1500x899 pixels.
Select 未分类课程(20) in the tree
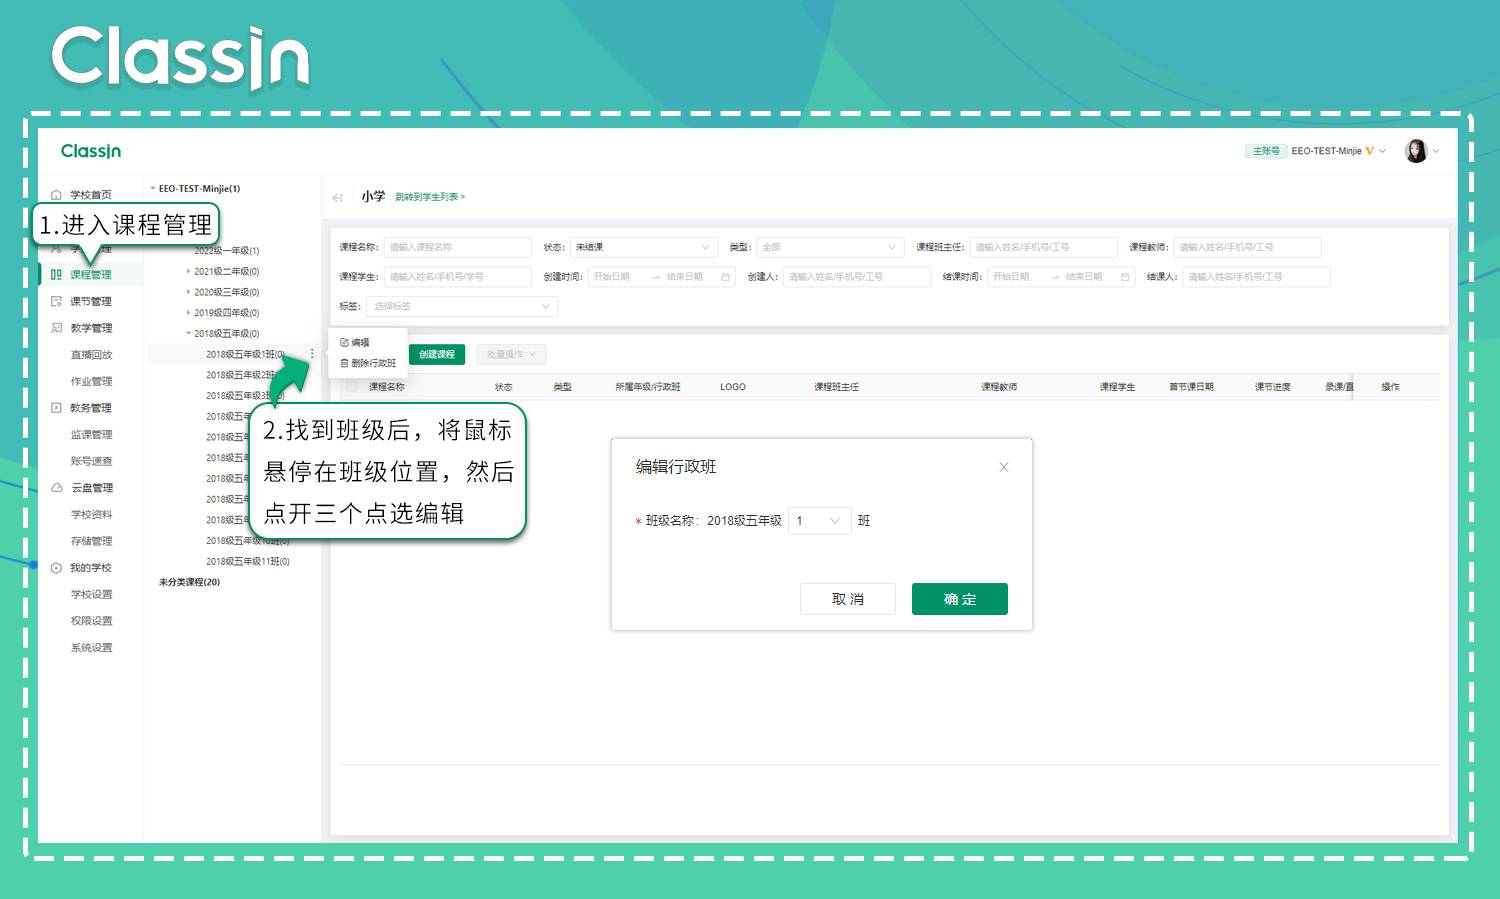tap(189, 582)
